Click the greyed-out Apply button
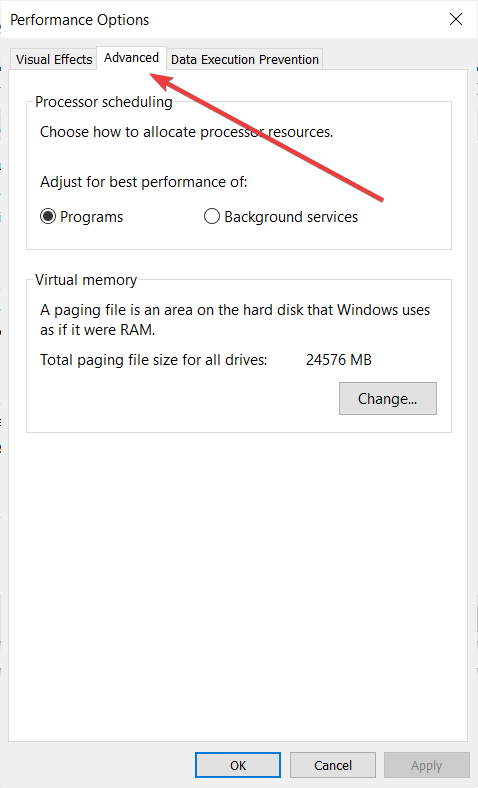Image resolution: width=478 pixels, height=788 pixels. (426, 765)
